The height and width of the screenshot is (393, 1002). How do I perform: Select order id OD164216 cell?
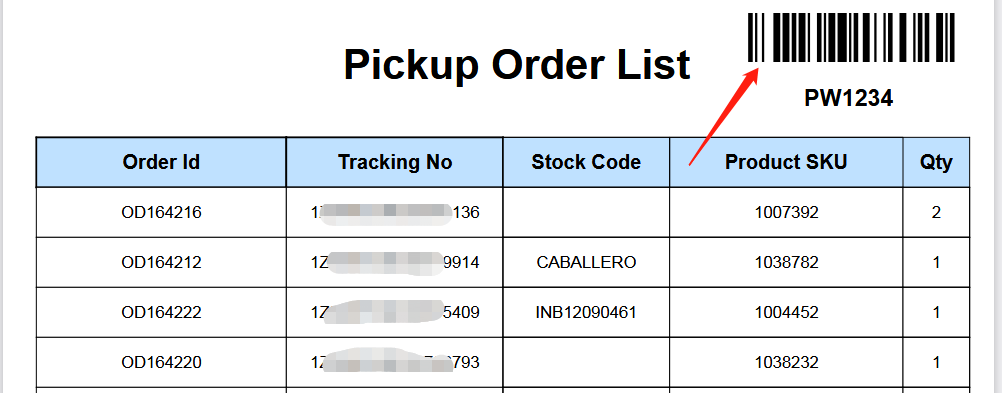161,212
